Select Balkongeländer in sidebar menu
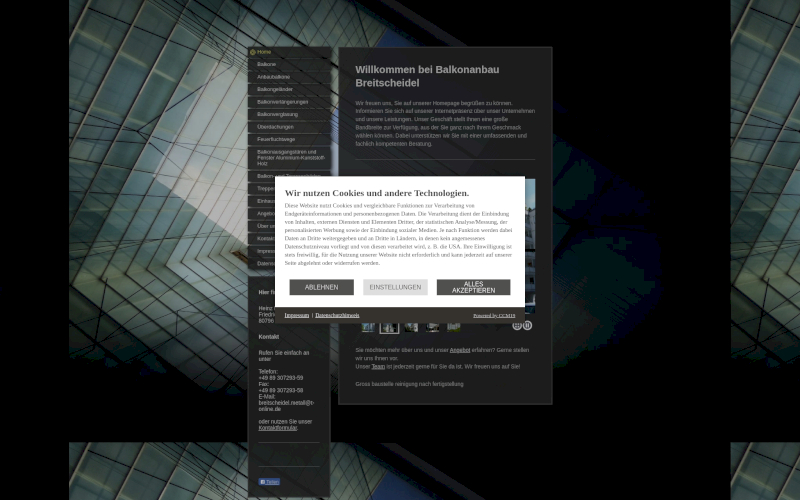The width and height of the screenshot is (800, 500). click(276, 89)
